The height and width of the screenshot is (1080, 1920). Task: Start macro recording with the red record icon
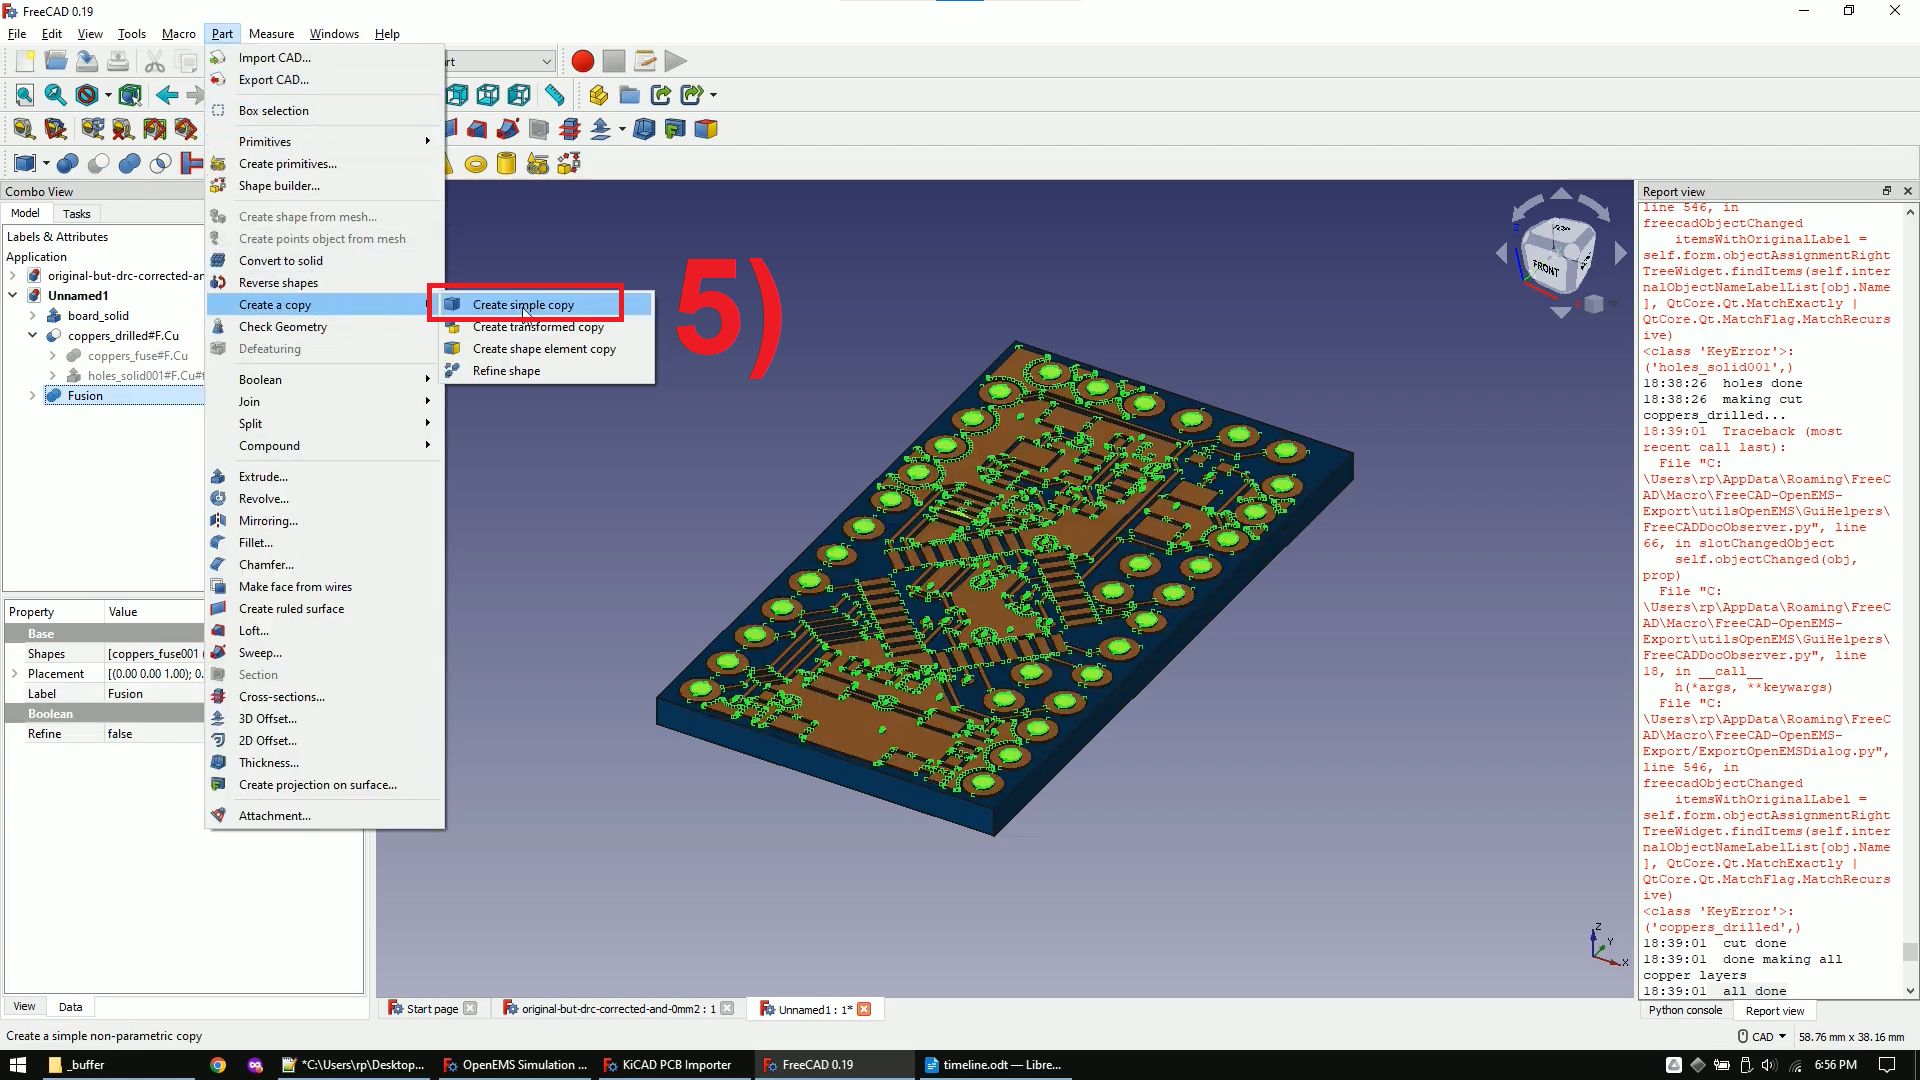[582, 61]
